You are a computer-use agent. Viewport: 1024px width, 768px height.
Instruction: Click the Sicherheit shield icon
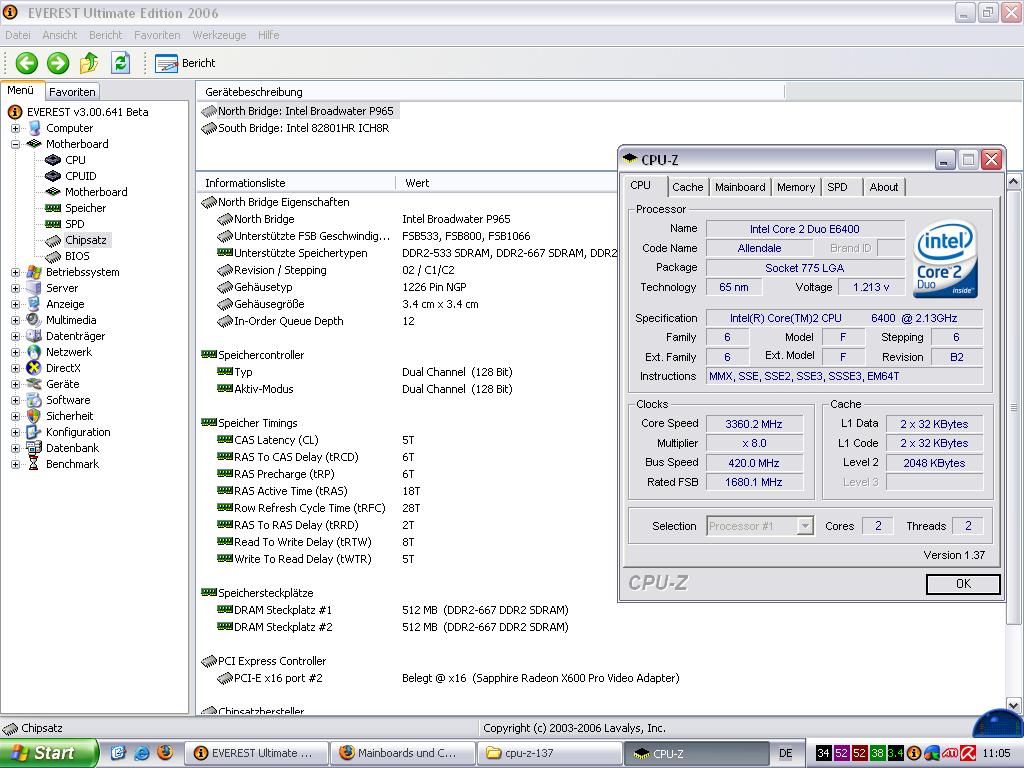pyautogui.click(x=34, y=416)
